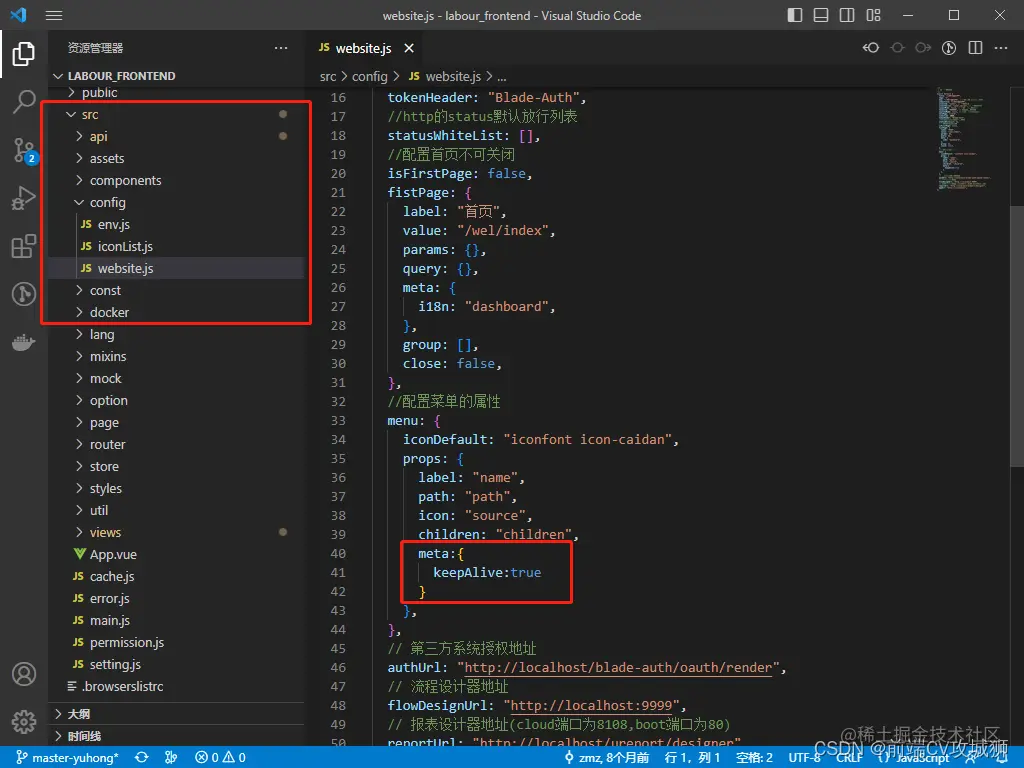Click Go Back navigation arrow in editor toolbar
The height and width of the screenshot is (768, 1024).
tap(871, 48)
